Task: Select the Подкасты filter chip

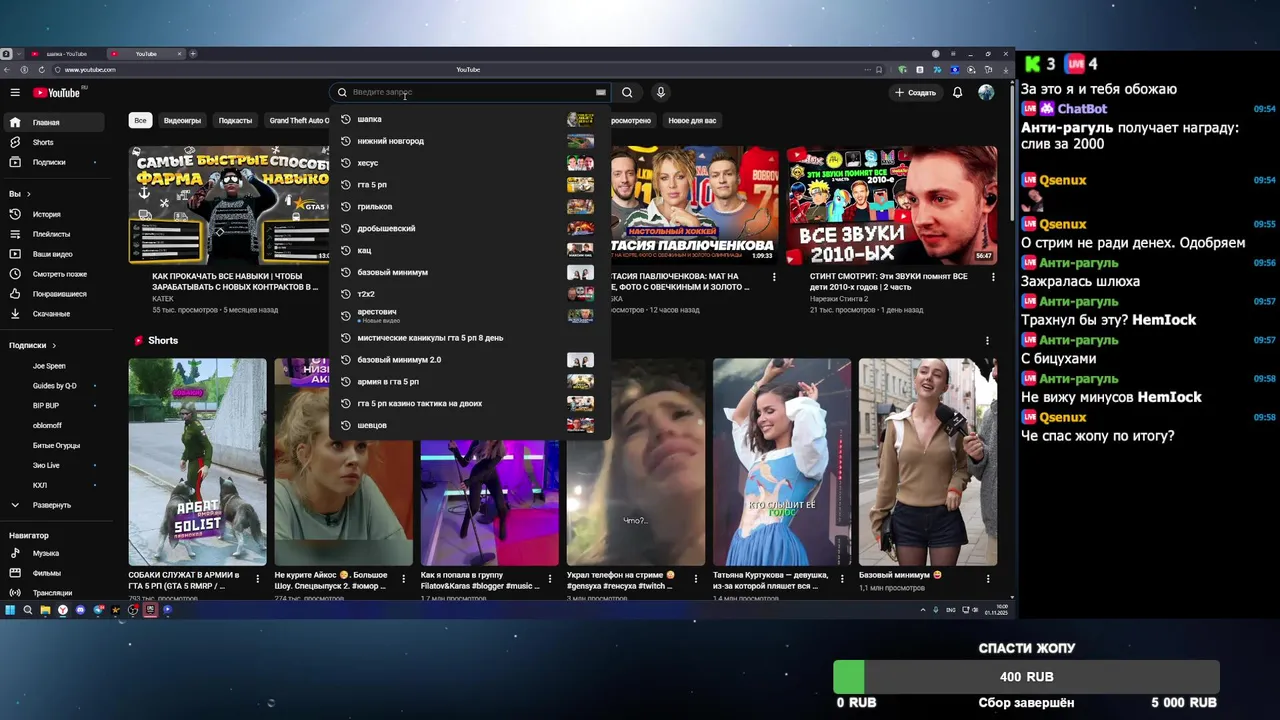Action: pos(235,120)
